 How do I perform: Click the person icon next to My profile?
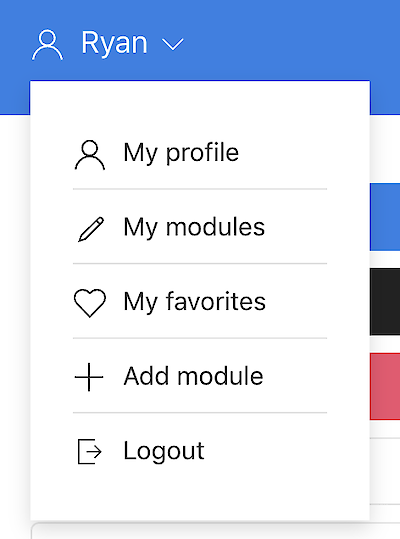coord(90,155)
